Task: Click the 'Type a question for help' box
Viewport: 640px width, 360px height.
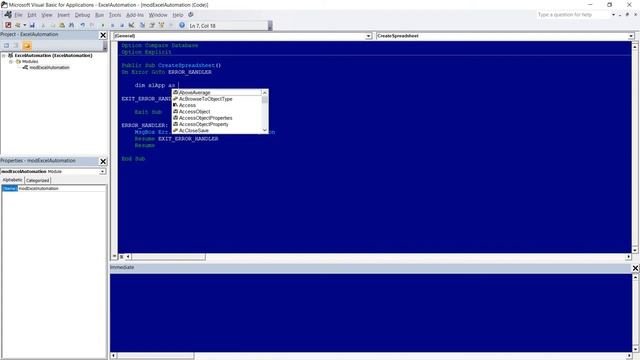Action: tap(573, 15)
